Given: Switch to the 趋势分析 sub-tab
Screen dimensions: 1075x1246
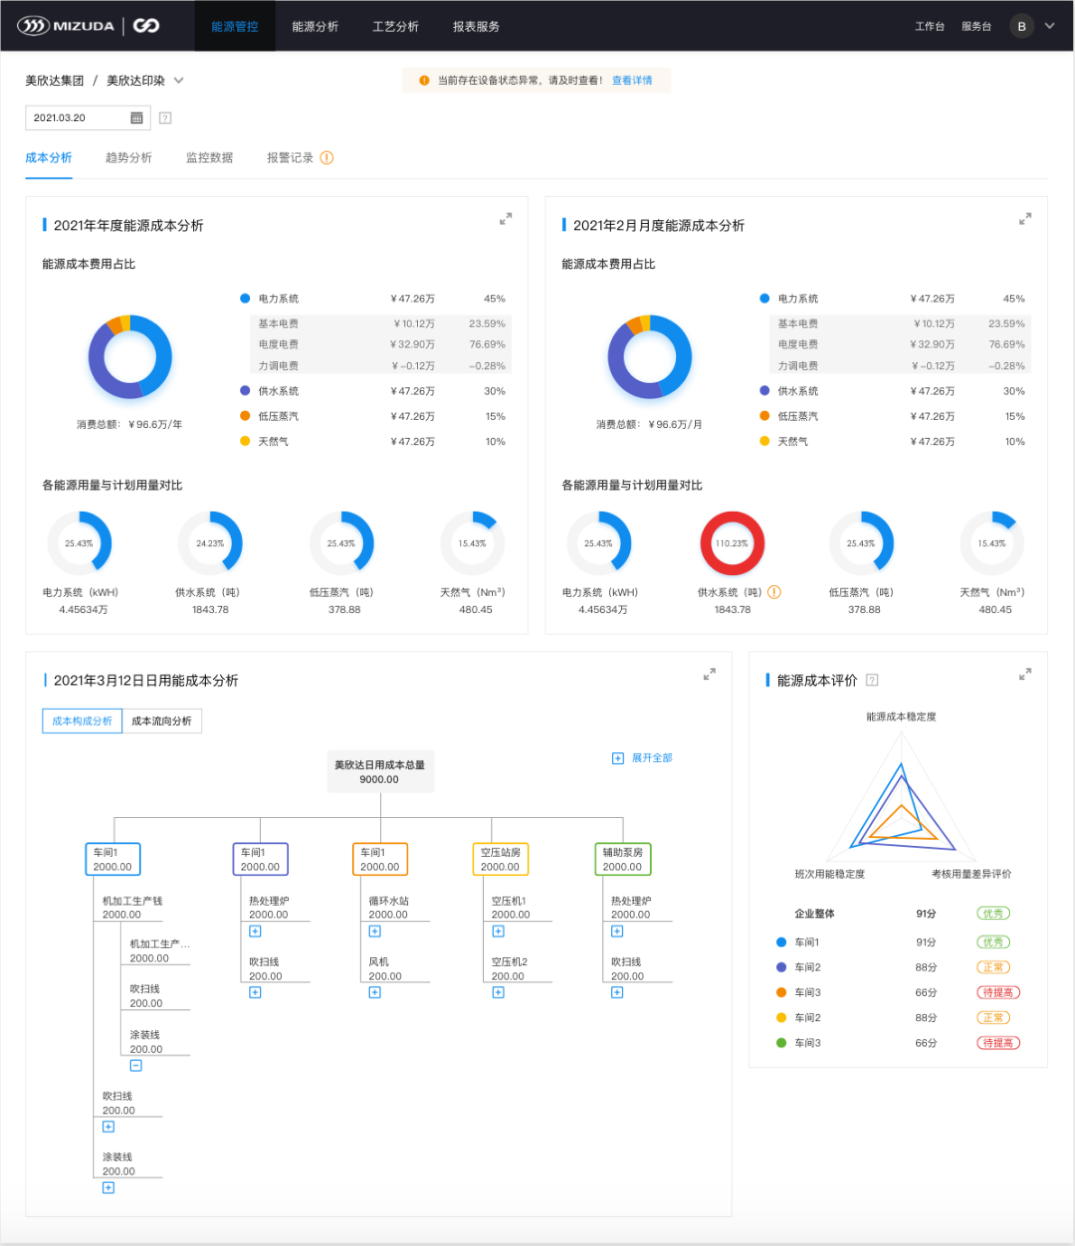Looking at the screenshot, I should pyautogui.click(x=129, y=158).
